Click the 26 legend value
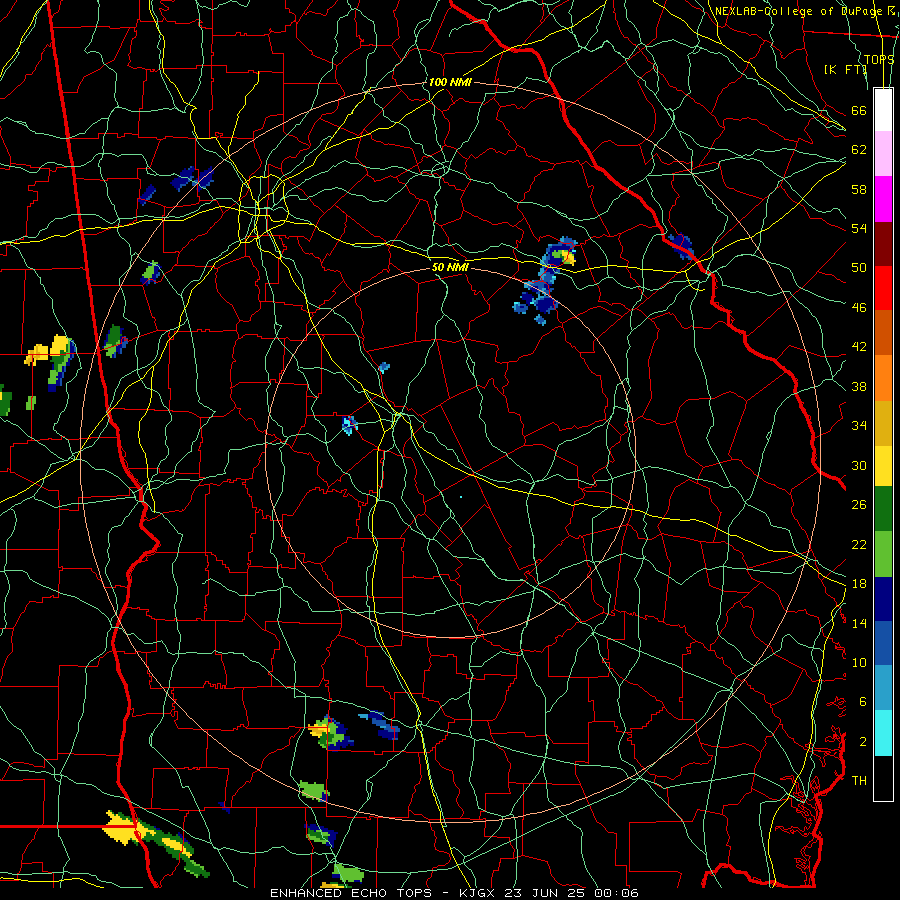The image size is (900, 900). pyautogui.click(x=859, y=505)
